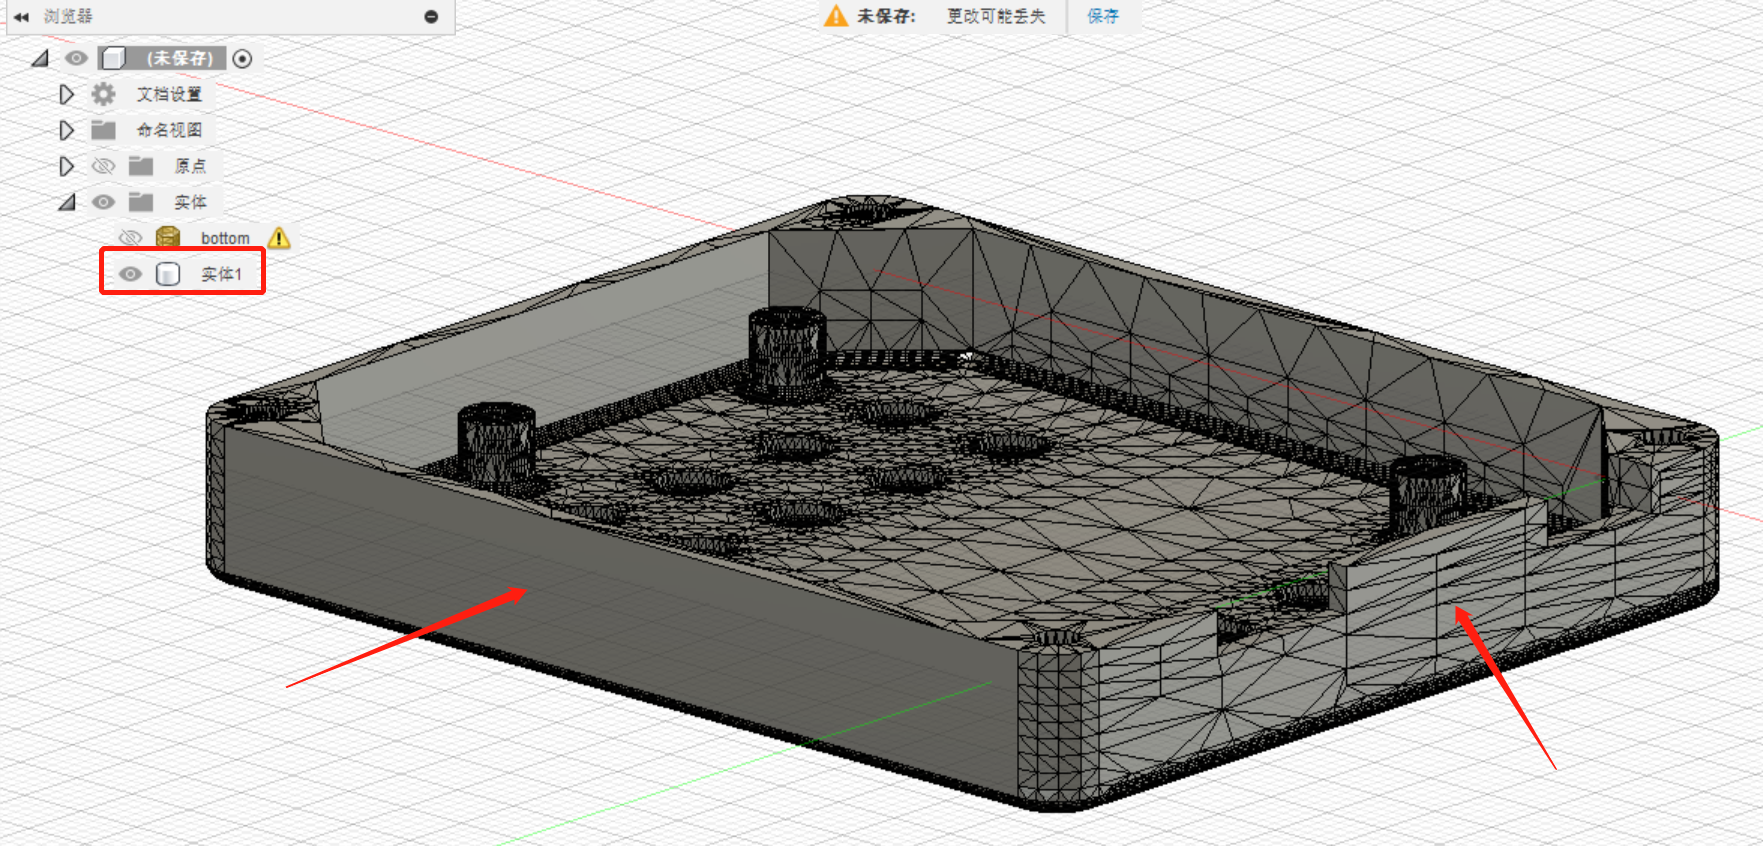1763x846 pixels.
Task: Click the round minus icon in browser header
Action: click(431, 17)
